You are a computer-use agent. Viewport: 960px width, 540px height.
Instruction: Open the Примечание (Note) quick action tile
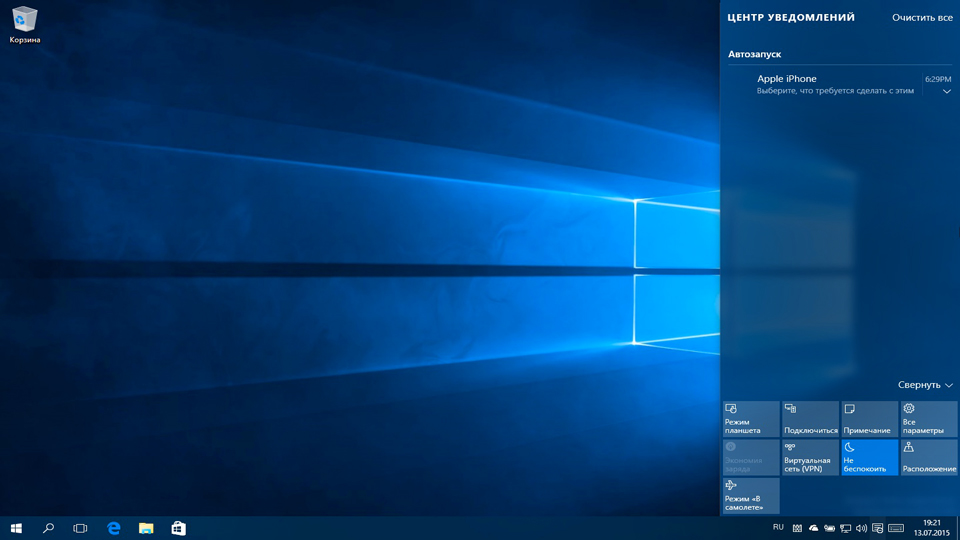(x=869, y=419)
